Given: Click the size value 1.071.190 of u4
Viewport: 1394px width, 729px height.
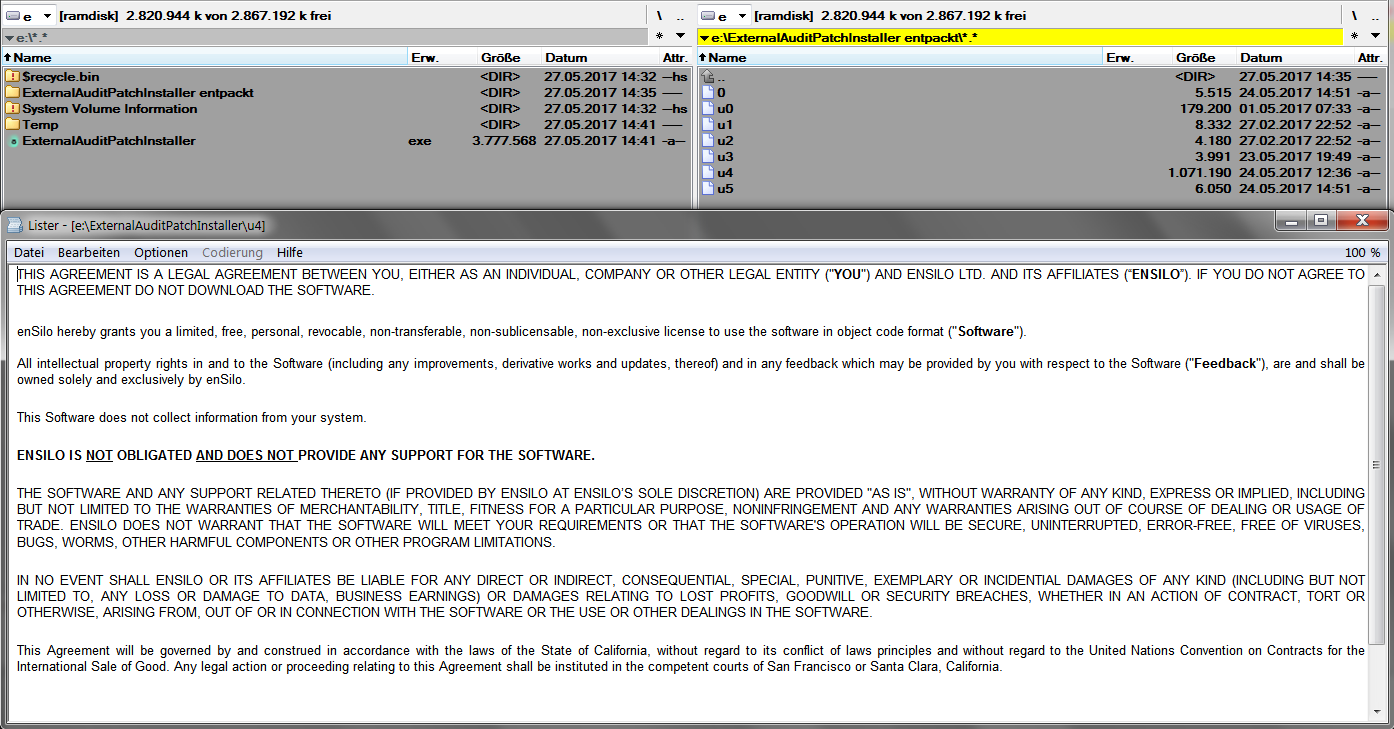Looking at the screenshot, I should pos(1199,173).
